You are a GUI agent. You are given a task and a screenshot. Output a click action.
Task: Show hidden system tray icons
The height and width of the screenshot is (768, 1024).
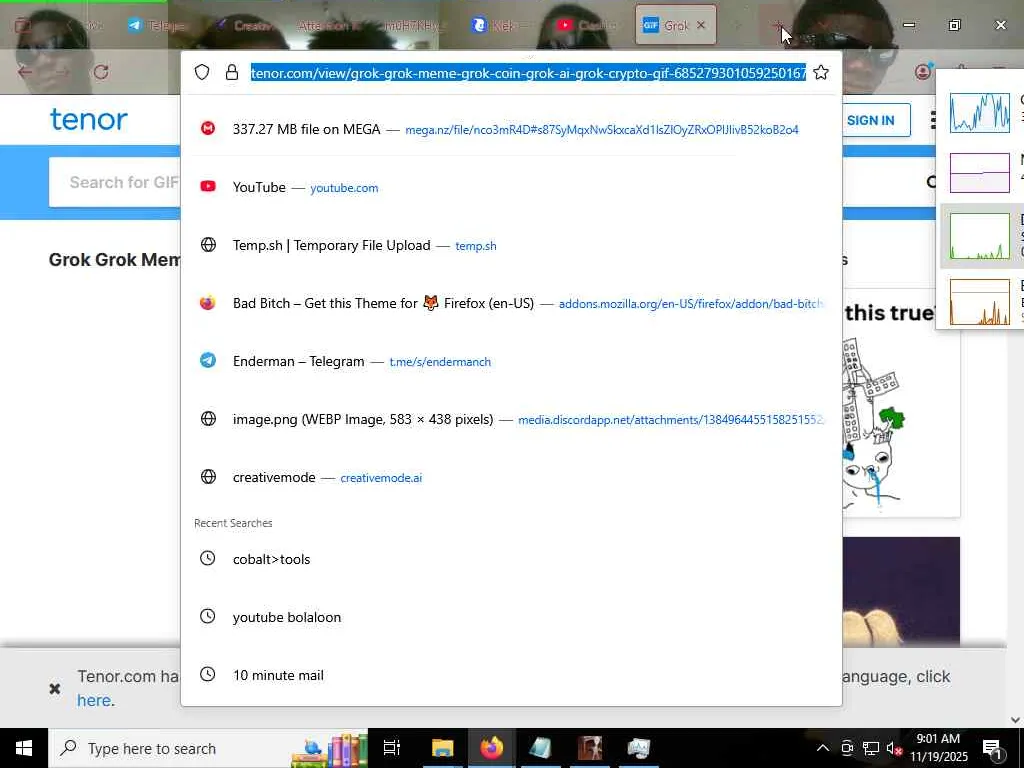coord(823,748)
